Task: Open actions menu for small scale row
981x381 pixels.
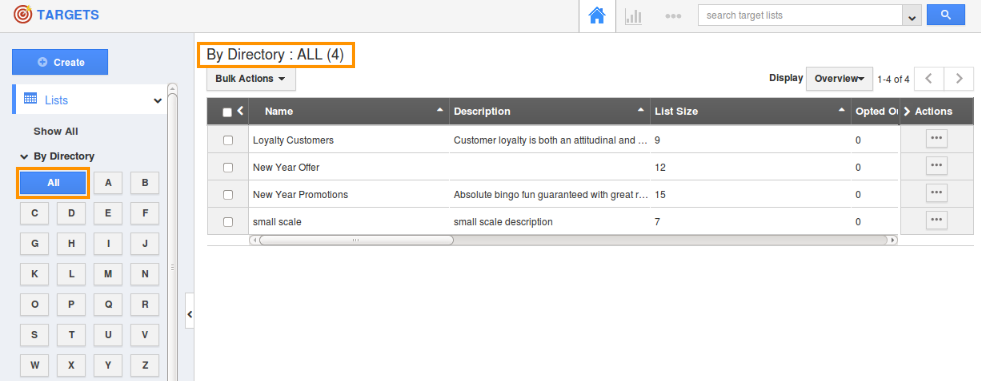Action: coord(937,220)
